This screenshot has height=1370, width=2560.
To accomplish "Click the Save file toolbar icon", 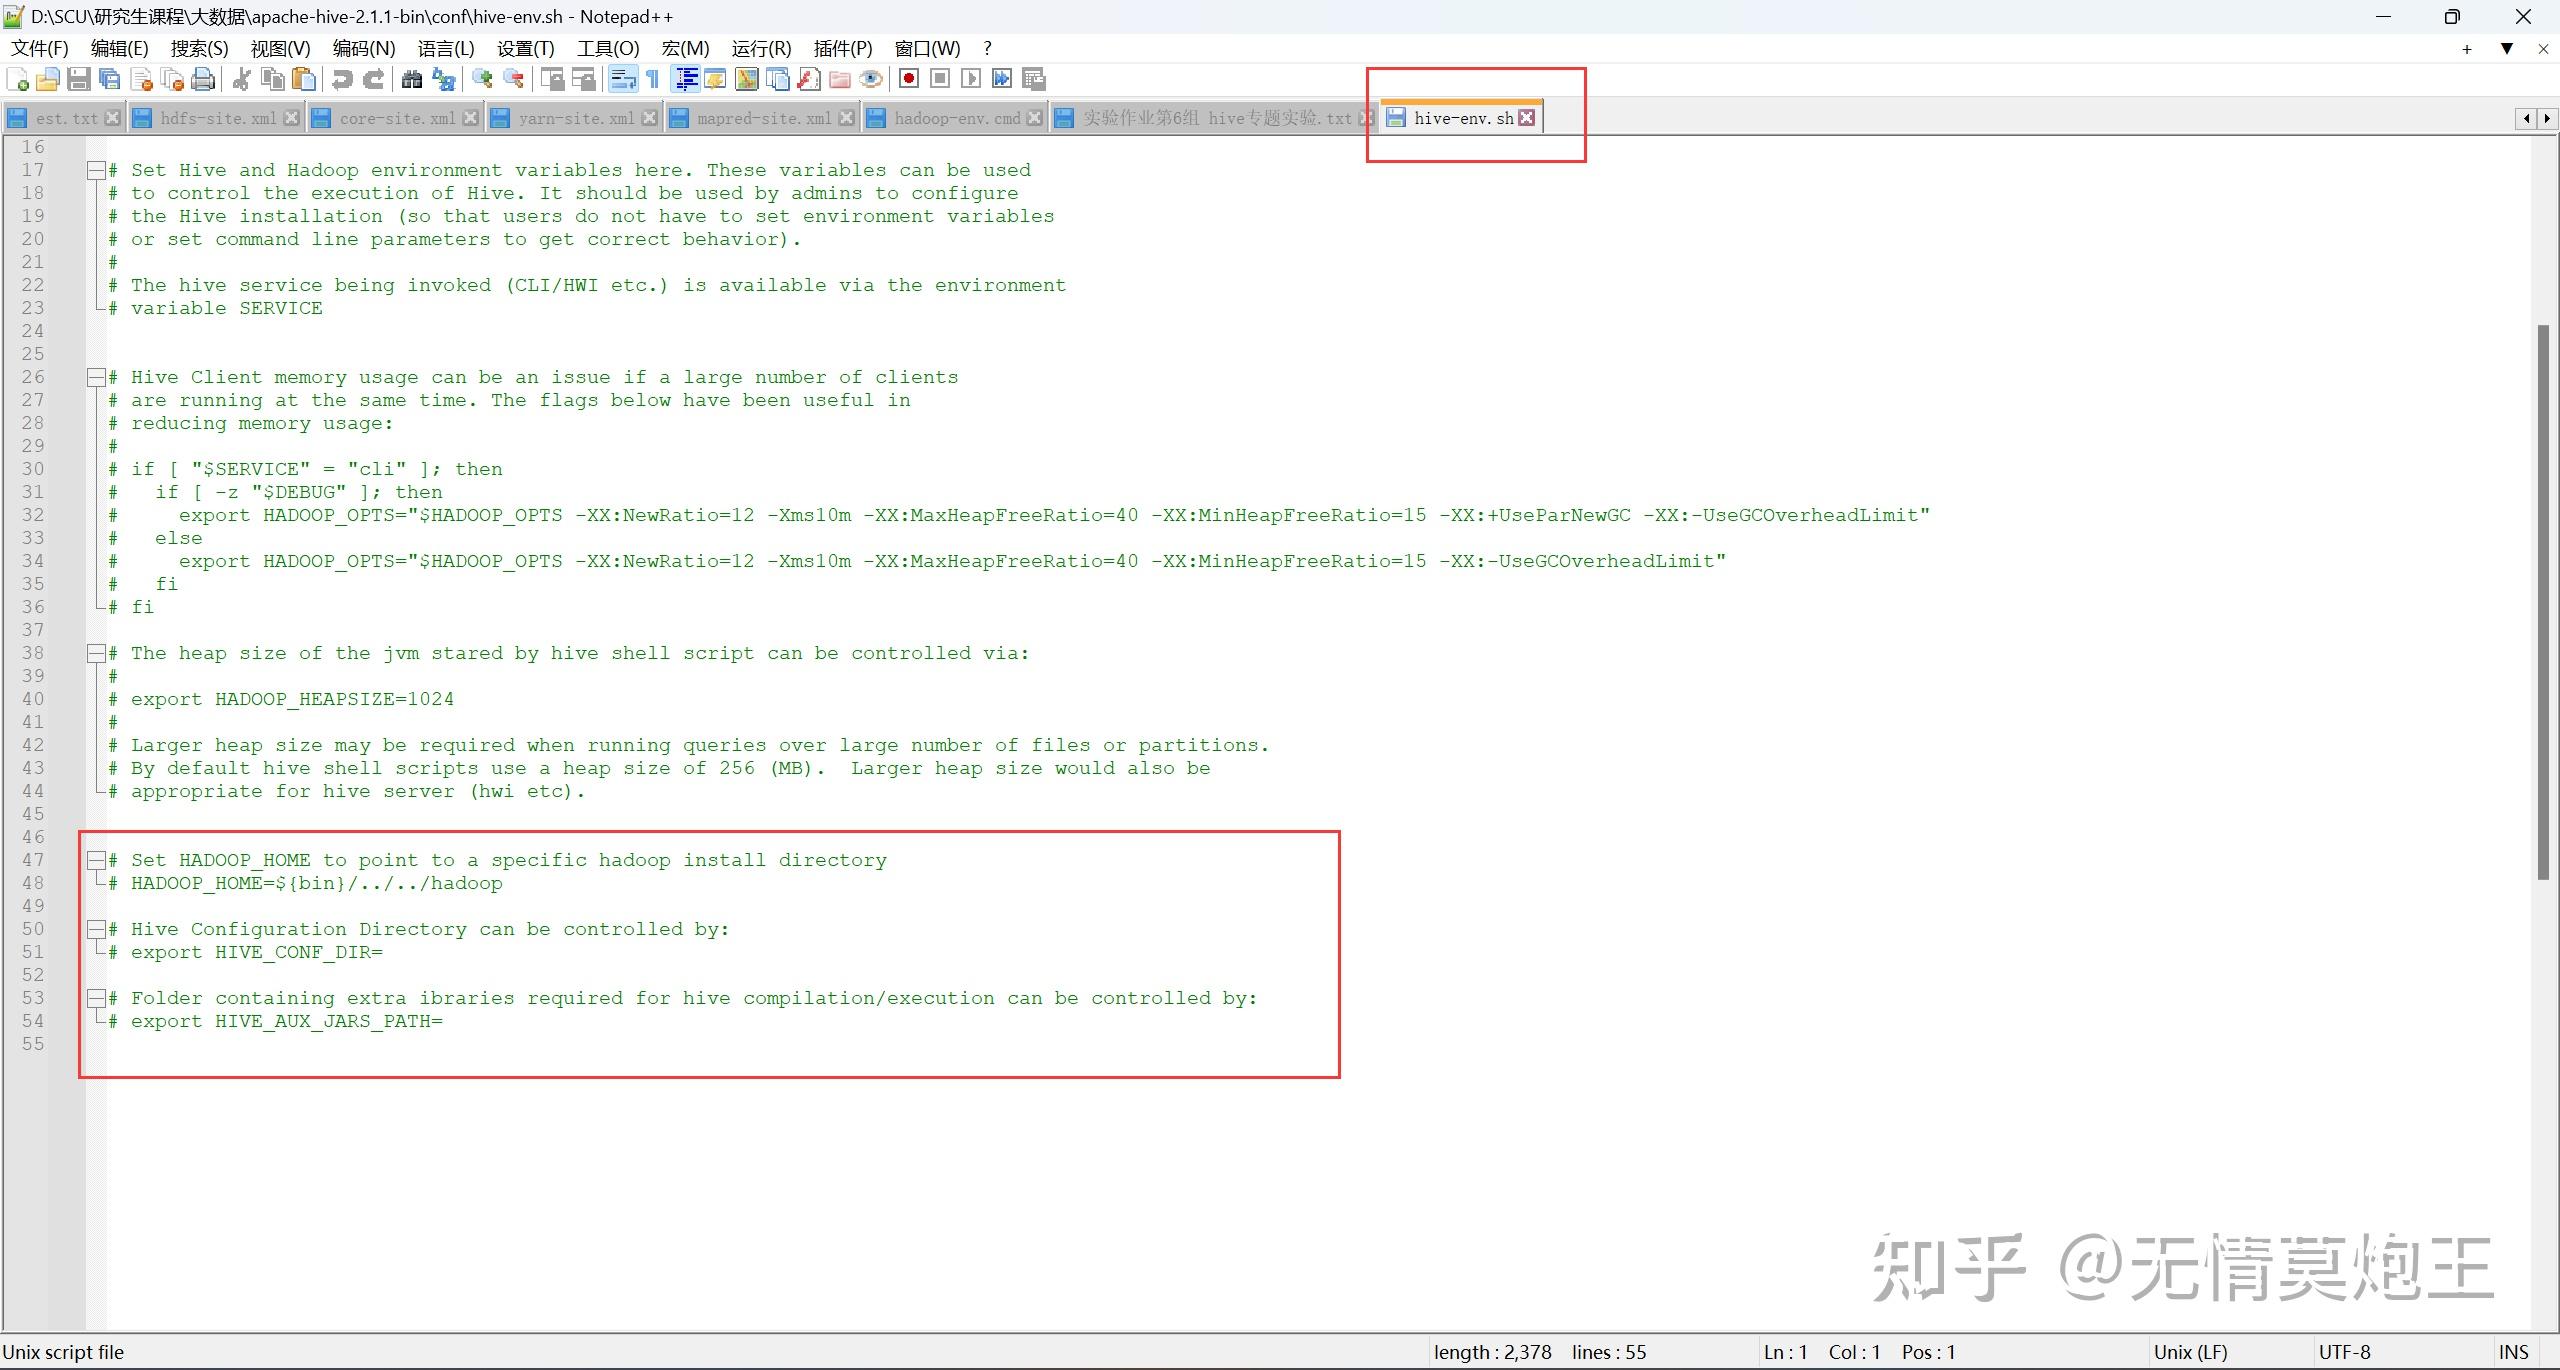I will click(79, 79).
